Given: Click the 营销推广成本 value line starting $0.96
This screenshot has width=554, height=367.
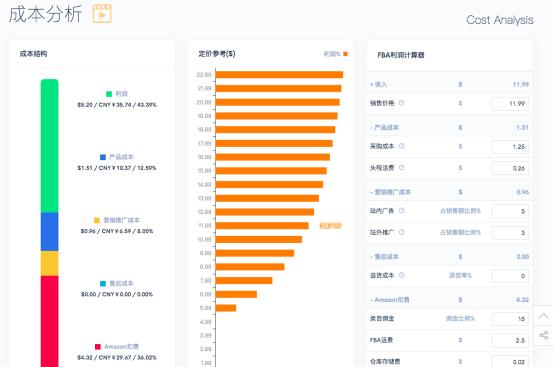Looking at the screenshot, I should coord(117,231).
